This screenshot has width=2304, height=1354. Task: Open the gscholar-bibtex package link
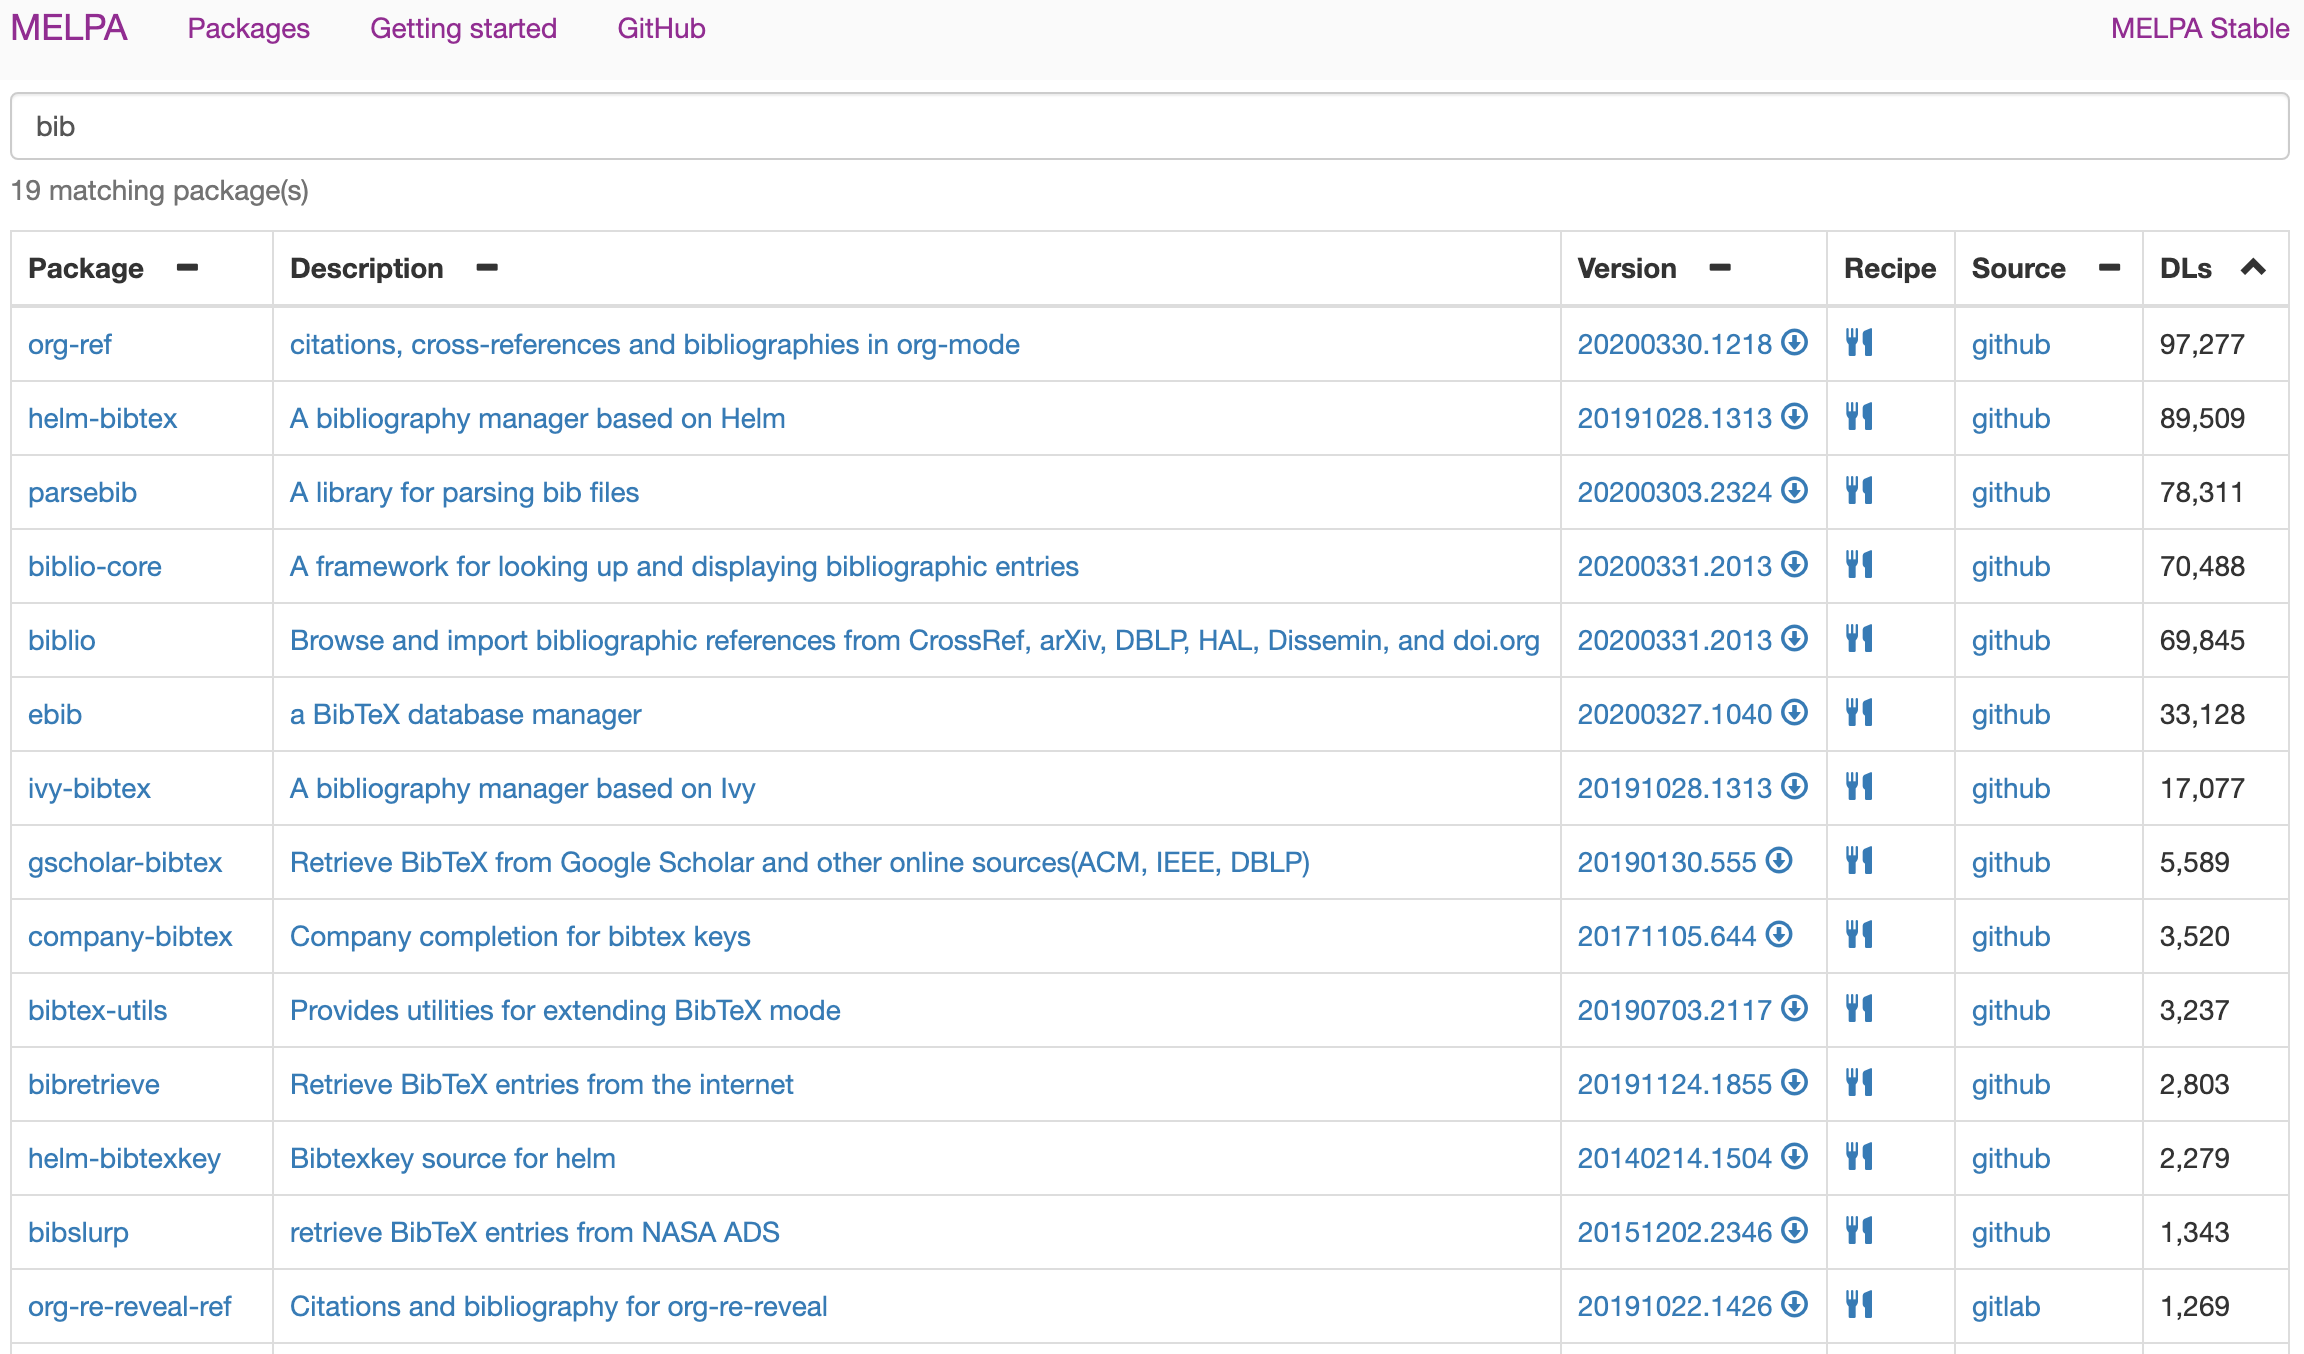click(125, 862)
